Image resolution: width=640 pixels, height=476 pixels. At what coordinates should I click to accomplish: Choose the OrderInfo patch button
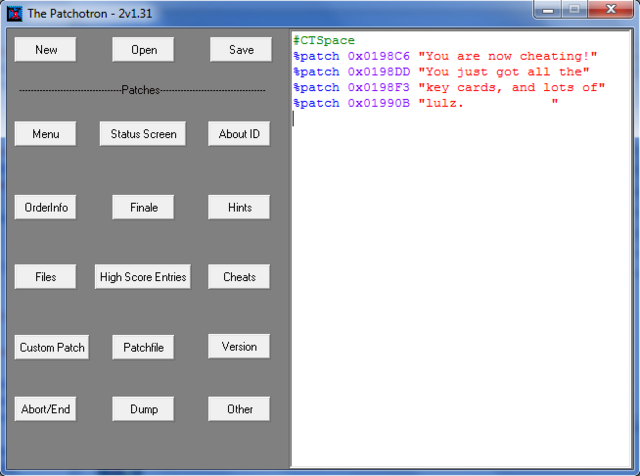tap(45, 208)
